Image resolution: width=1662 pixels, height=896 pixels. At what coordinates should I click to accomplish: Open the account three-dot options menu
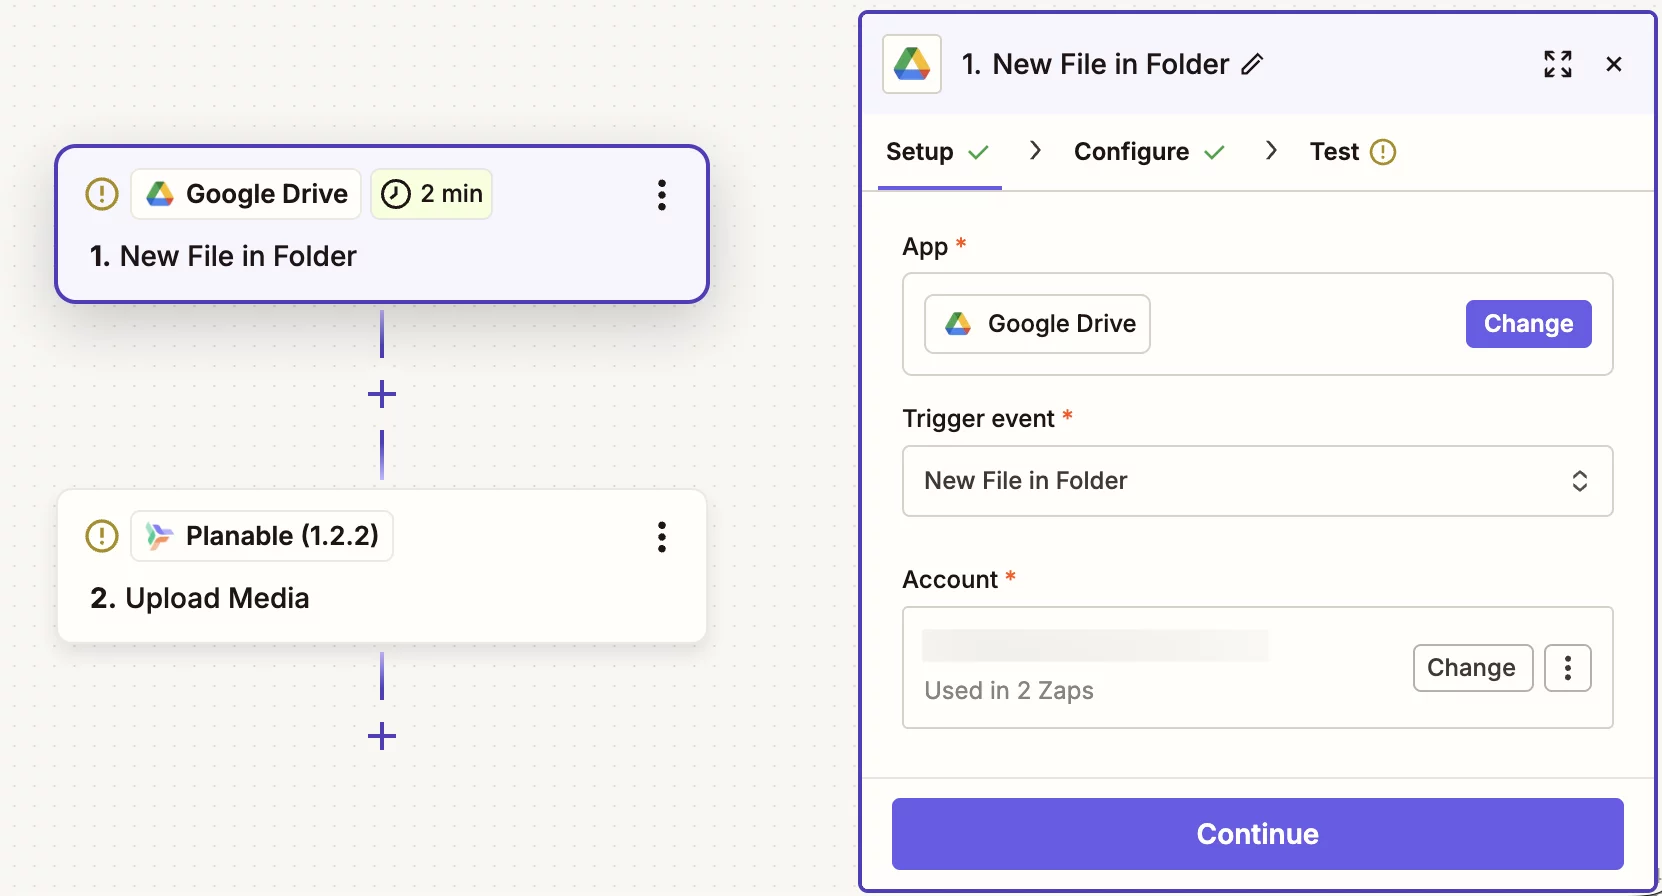click(1568, 668)
